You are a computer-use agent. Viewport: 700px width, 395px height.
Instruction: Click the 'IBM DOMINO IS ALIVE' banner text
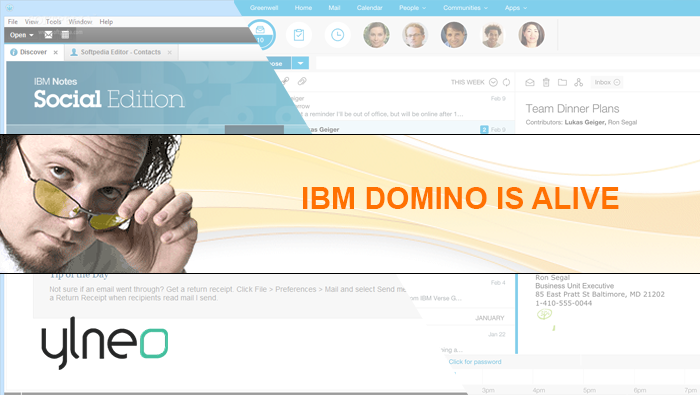[x=460, y=198]
